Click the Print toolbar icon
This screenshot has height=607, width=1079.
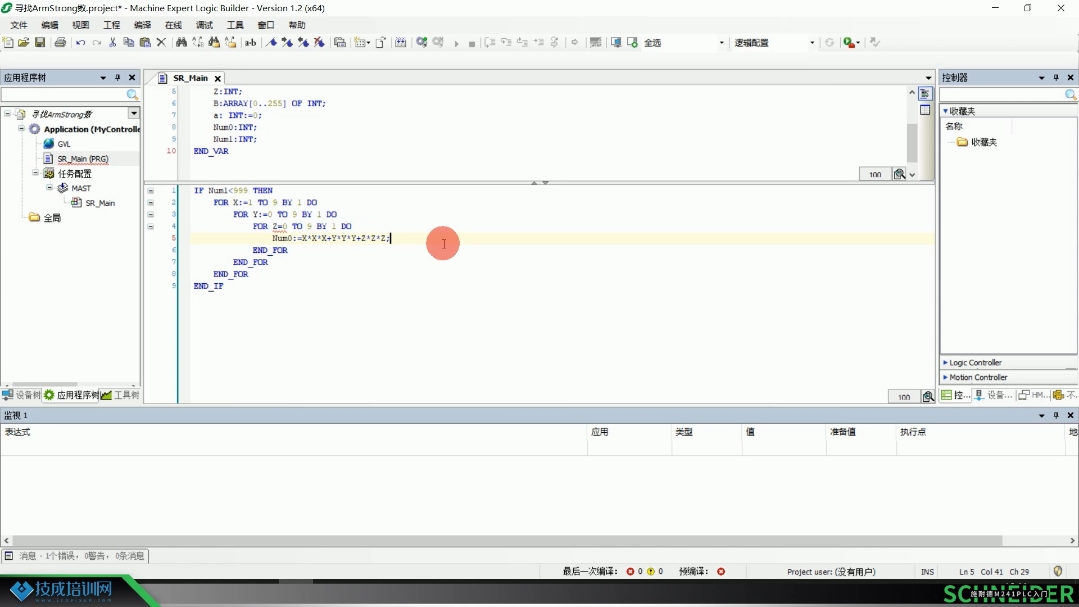coord(60,43)
